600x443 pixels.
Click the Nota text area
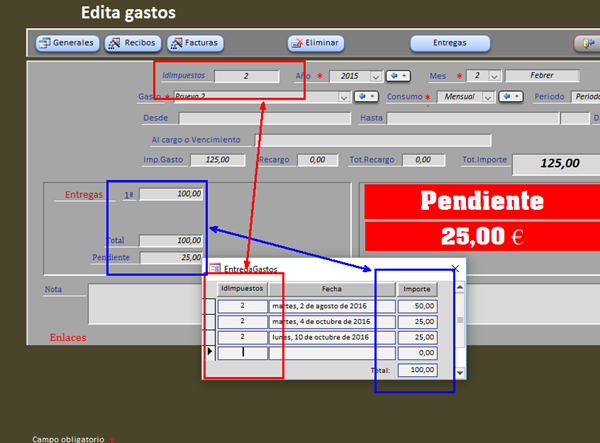pos(145,304)
